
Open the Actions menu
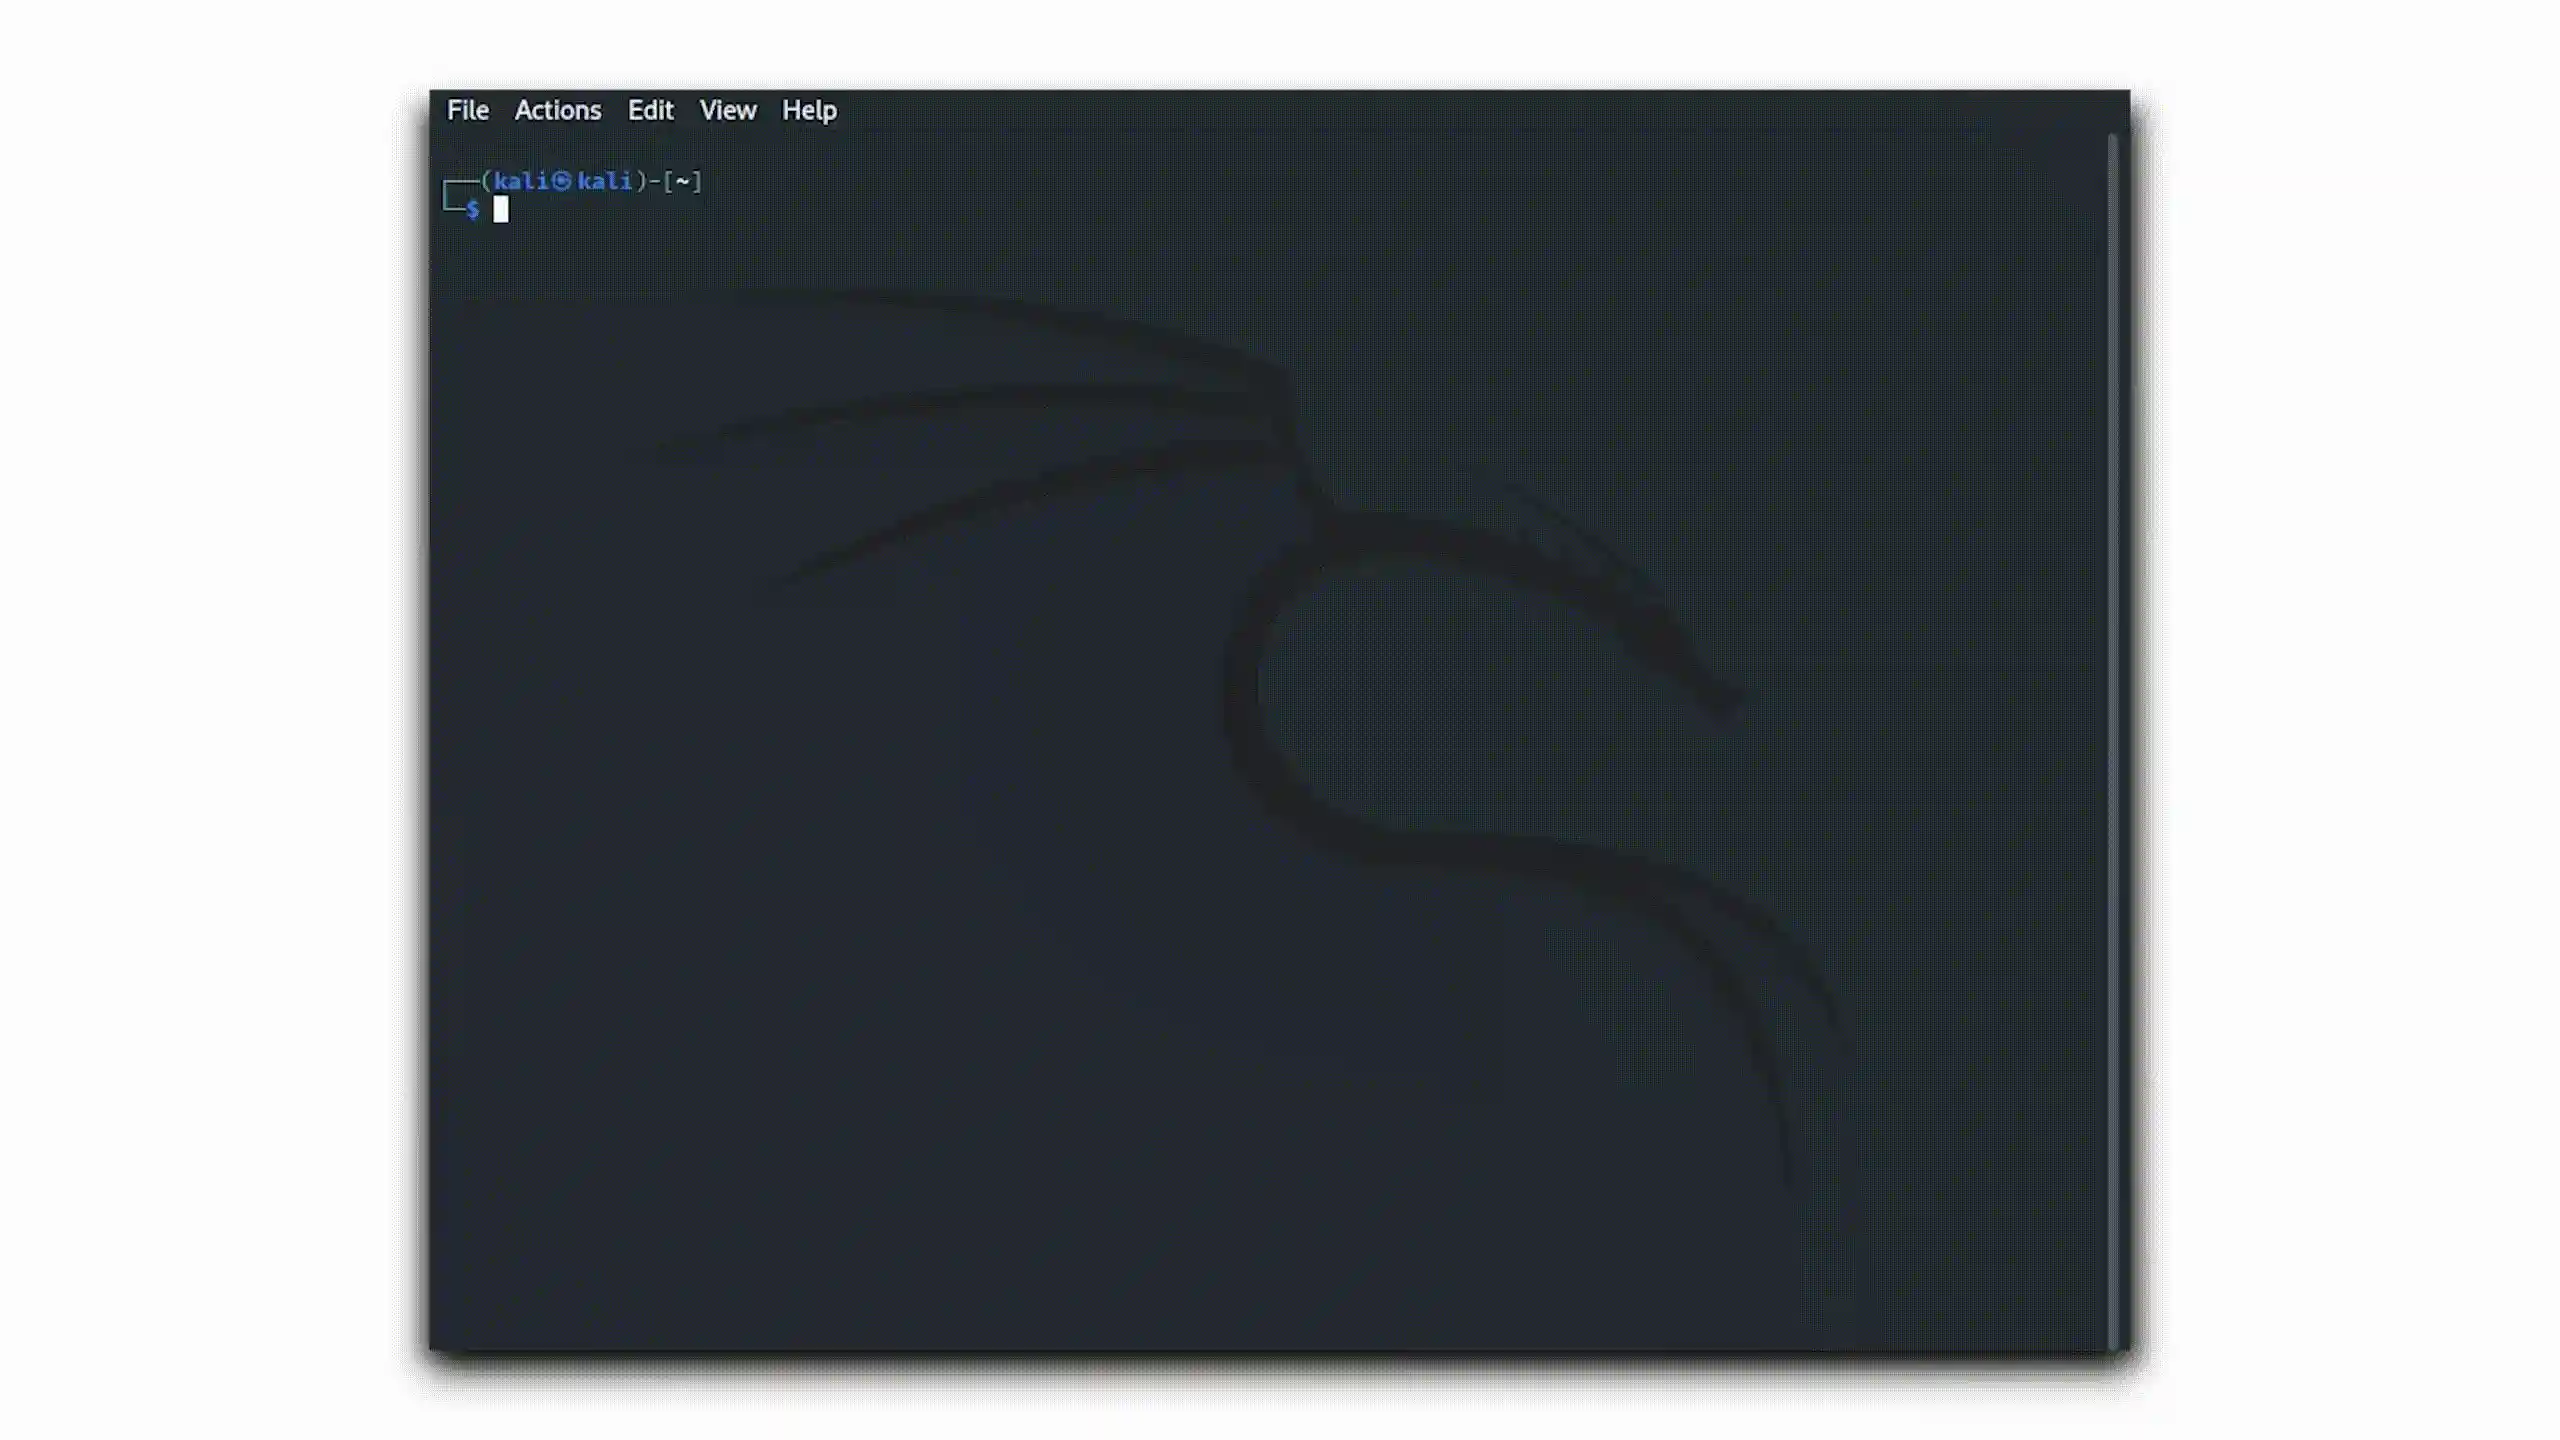click(x=558, y=110)
